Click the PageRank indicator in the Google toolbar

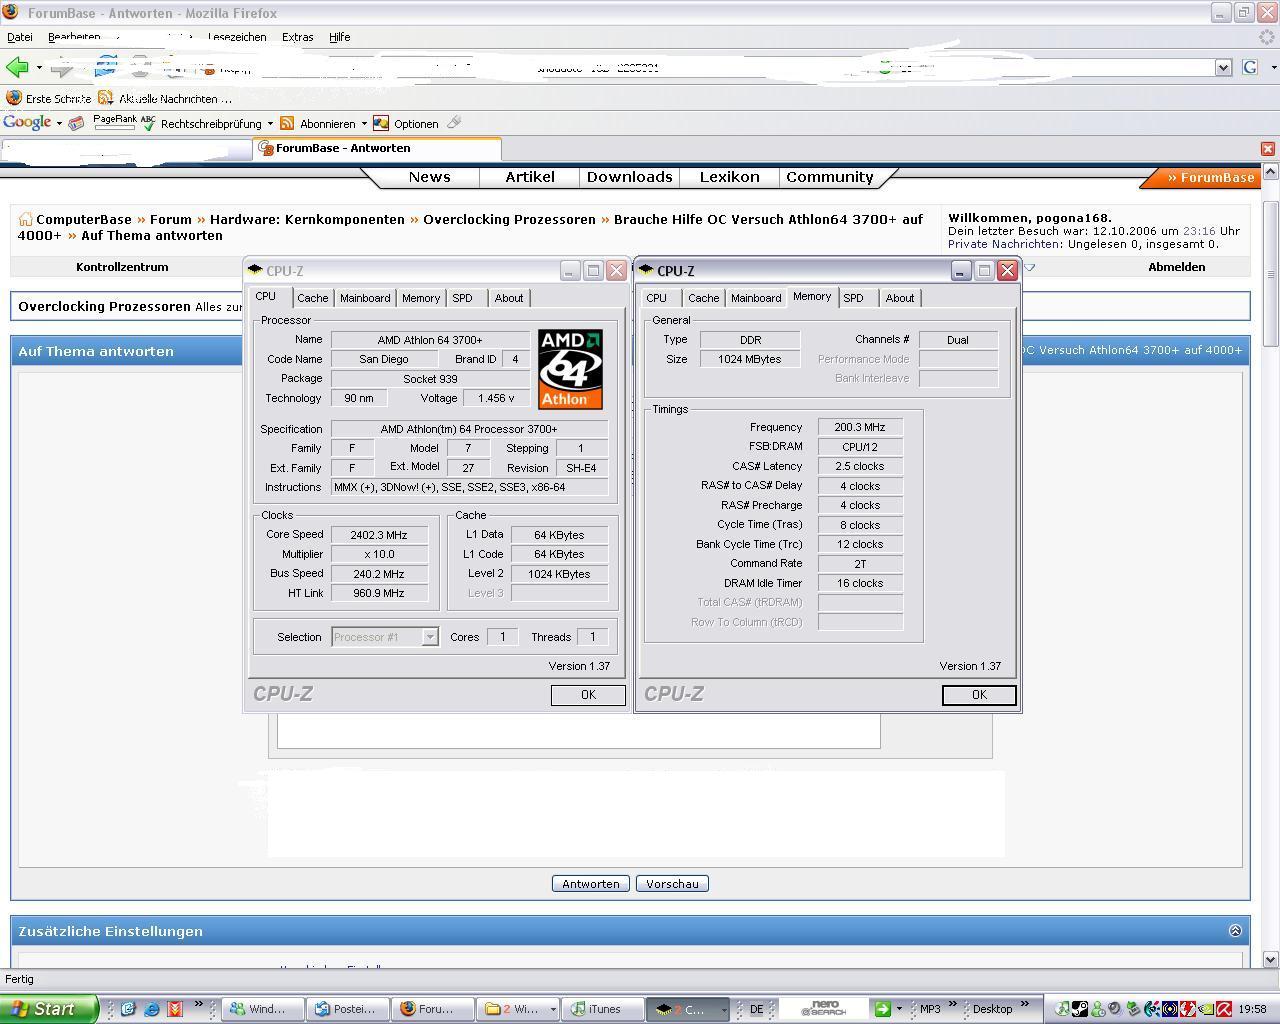pyautogui.click(x=114, y=122)
